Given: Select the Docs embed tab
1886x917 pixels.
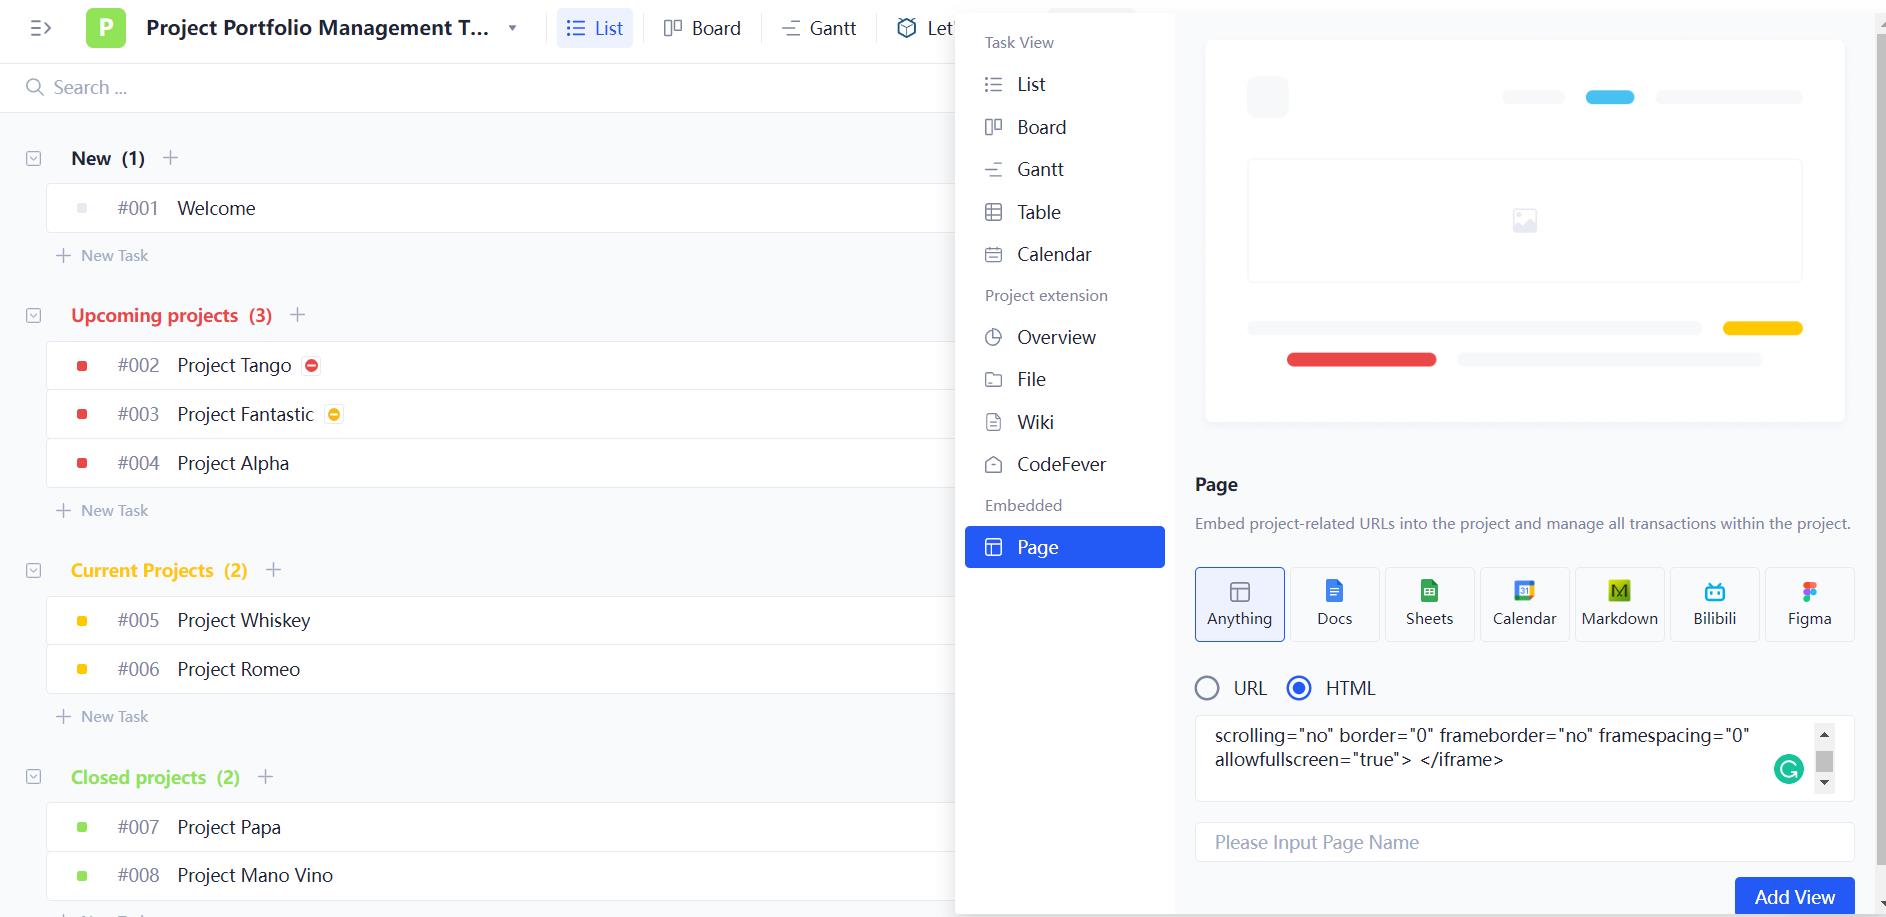Looking at the screenshot, I should (x=1333, y=604).
